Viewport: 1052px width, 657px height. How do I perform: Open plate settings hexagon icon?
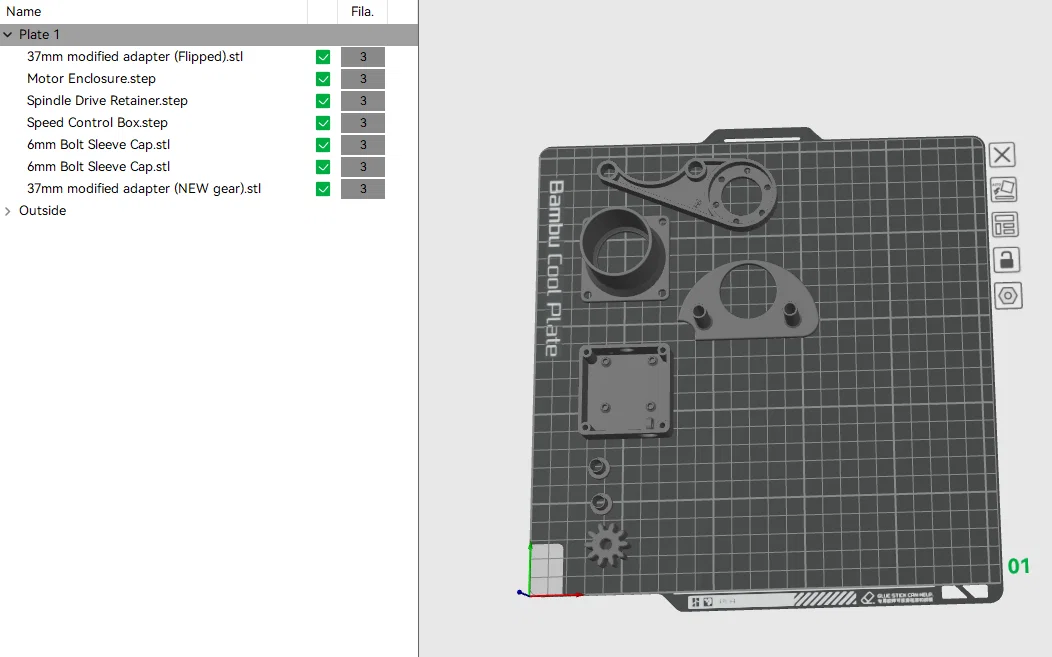tap(1008, 295)
